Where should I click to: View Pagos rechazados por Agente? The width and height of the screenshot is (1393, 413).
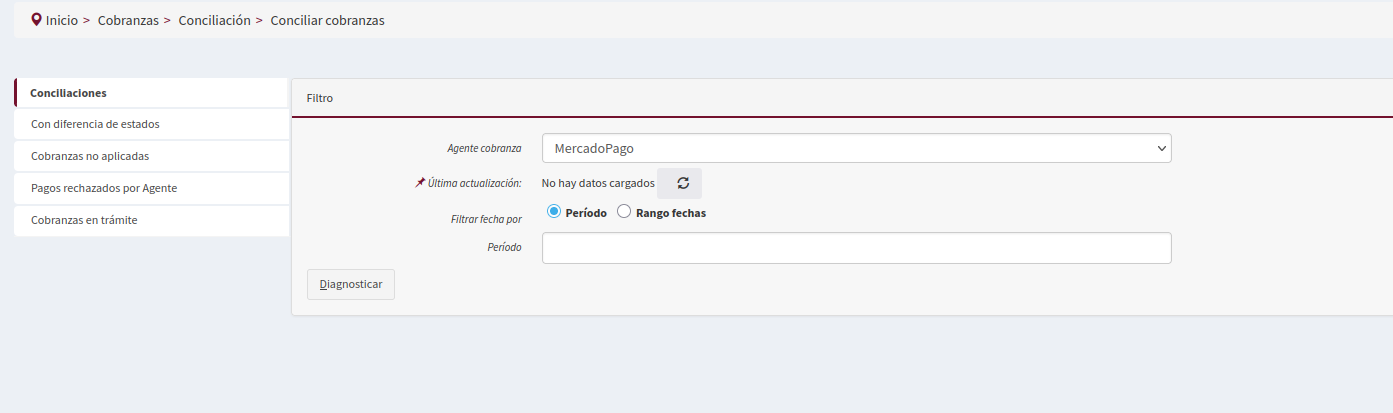click(104, 188)
